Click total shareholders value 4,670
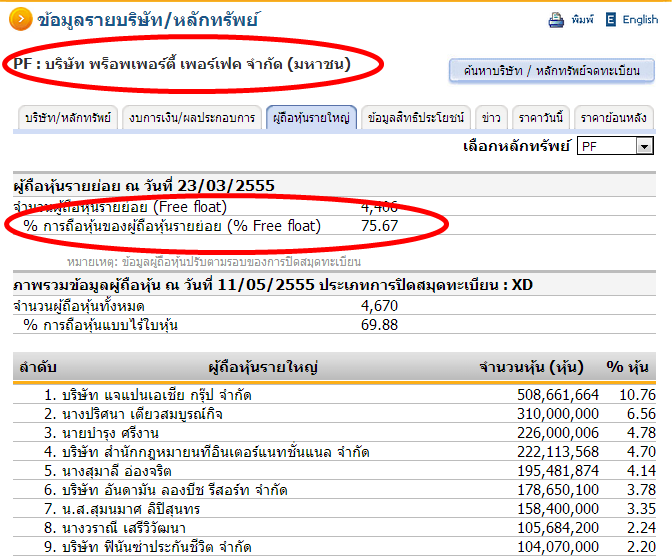This screenshot has width=672, height=556. [x=379, y=306]
